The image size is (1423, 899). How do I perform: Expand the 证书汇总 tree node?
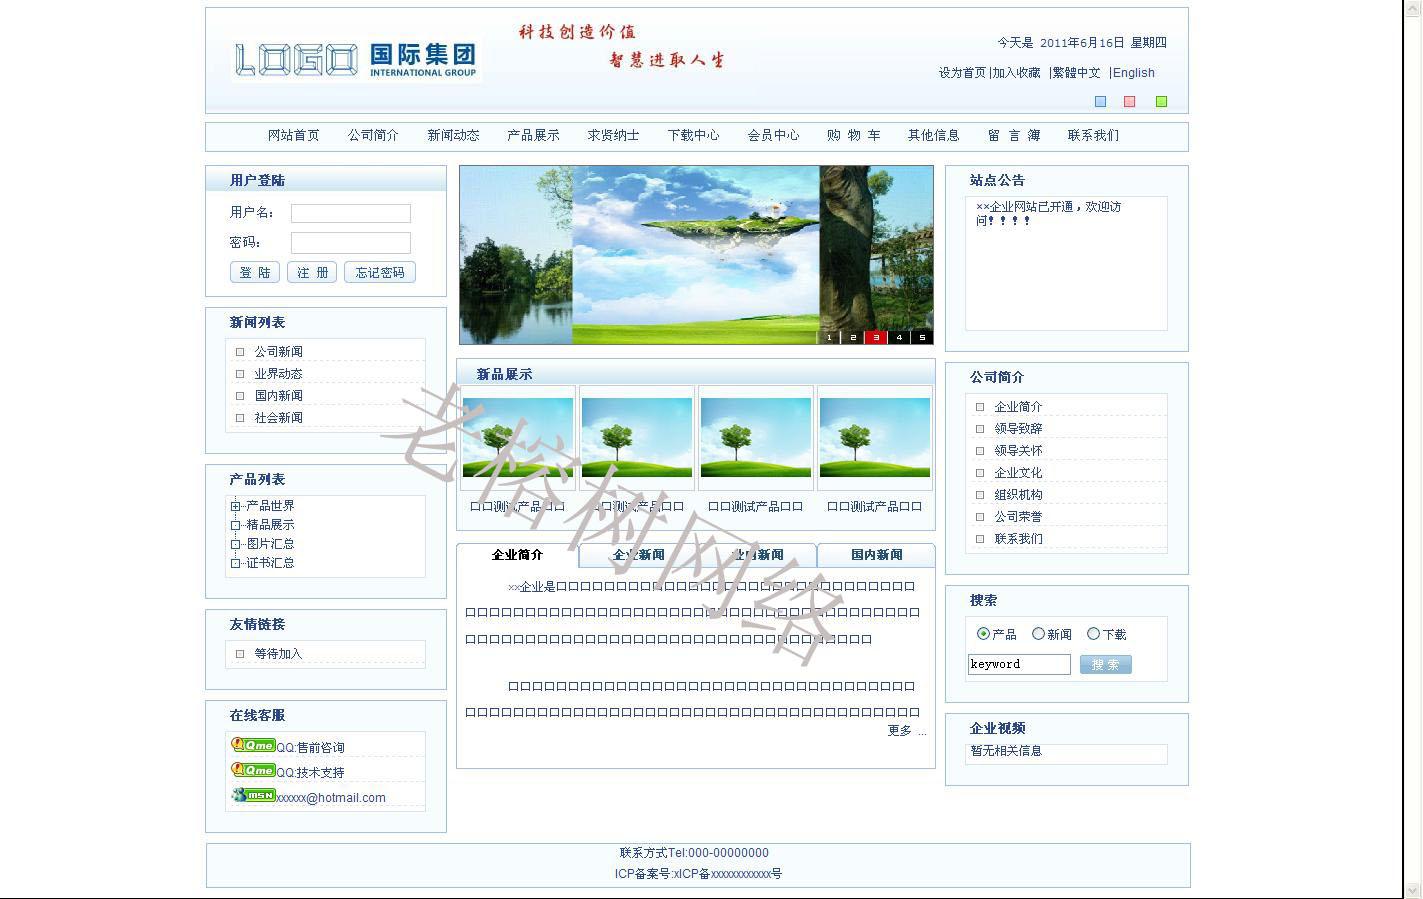coord(235,563)
